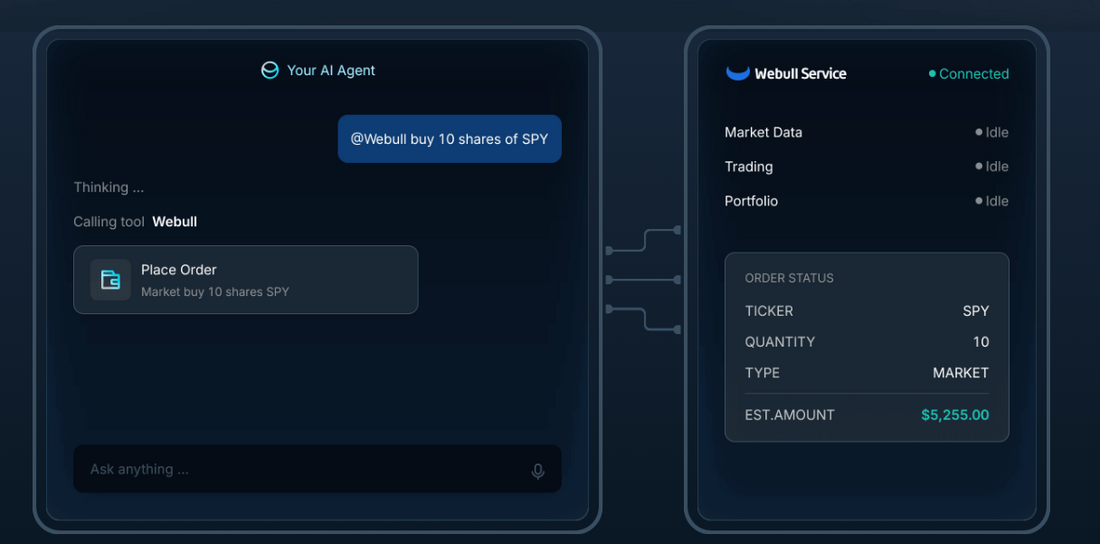
Task: Click the QUANTITY value '10'
Action: click(x=981, y=342)
